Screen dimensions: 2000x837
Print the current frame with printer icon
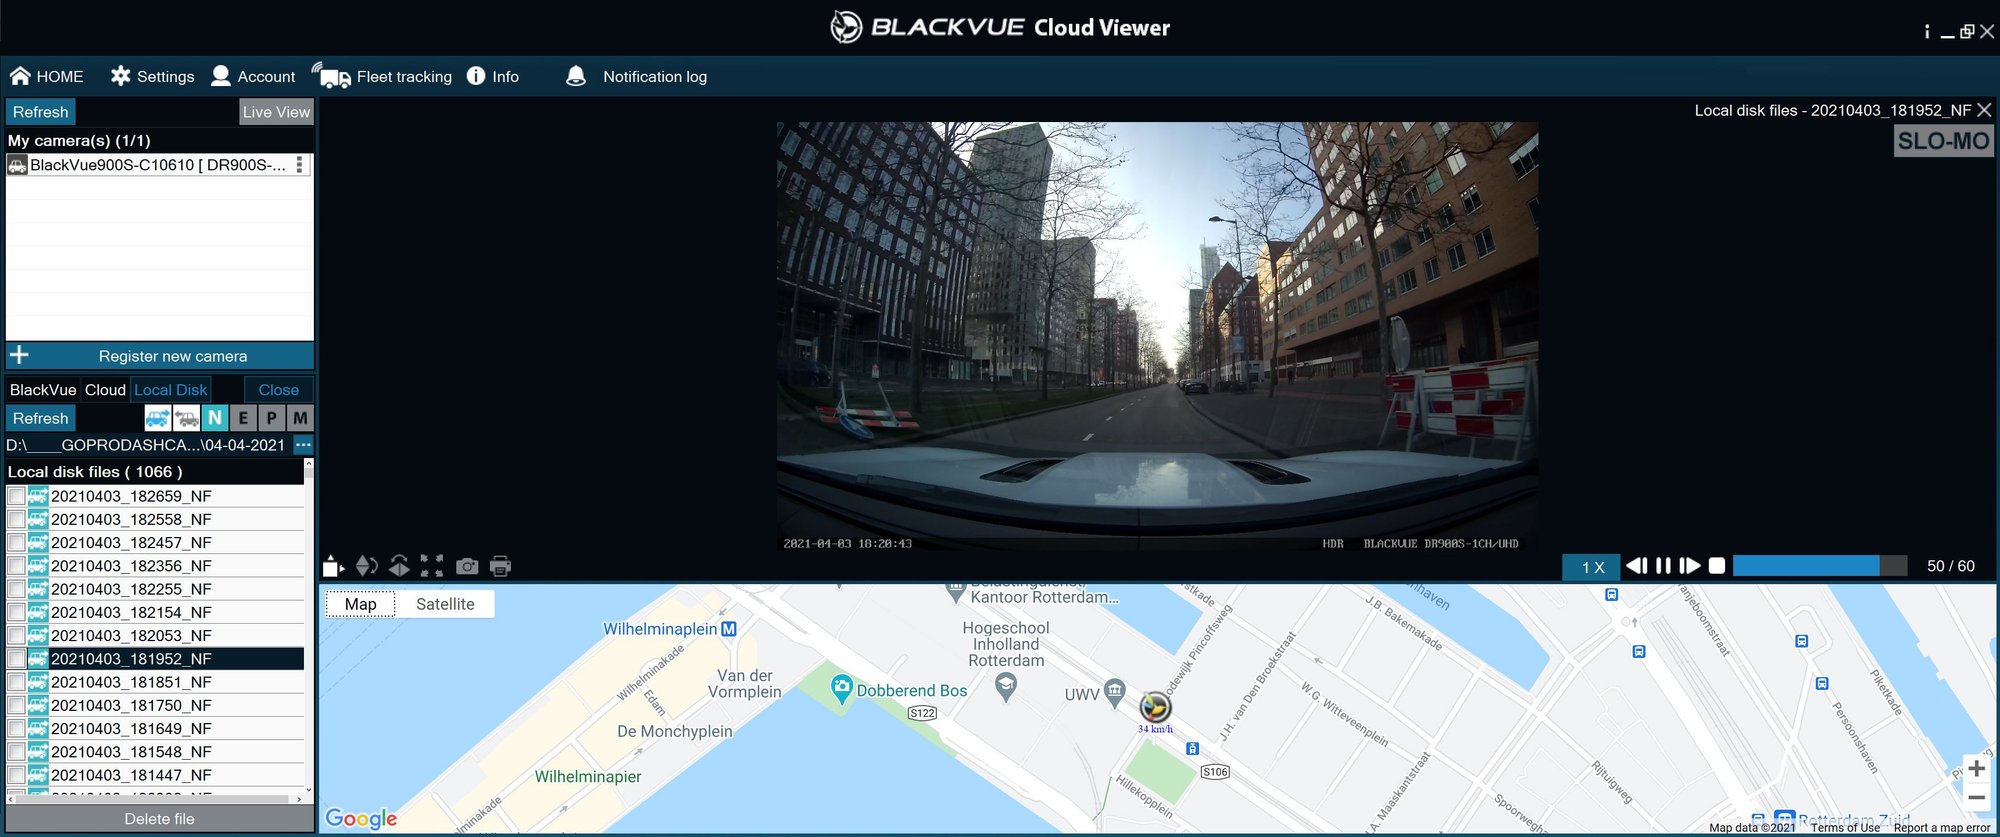[x=501, y=567]
